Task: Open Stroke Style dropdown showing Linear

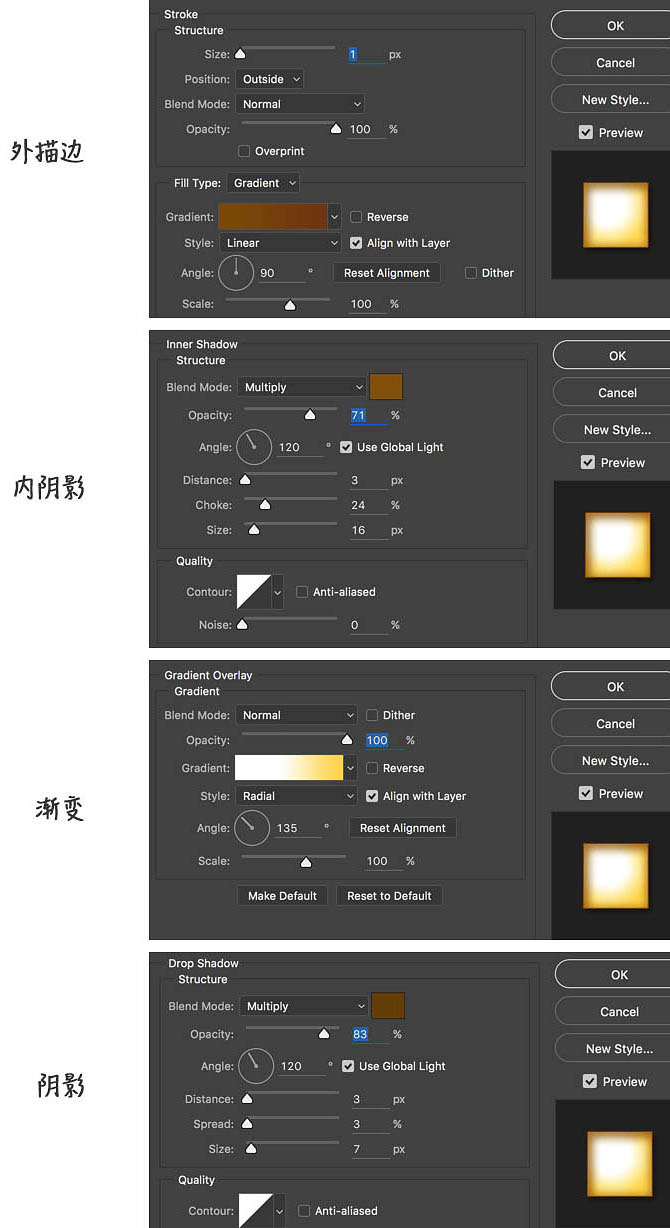Action: pos(281,243)
